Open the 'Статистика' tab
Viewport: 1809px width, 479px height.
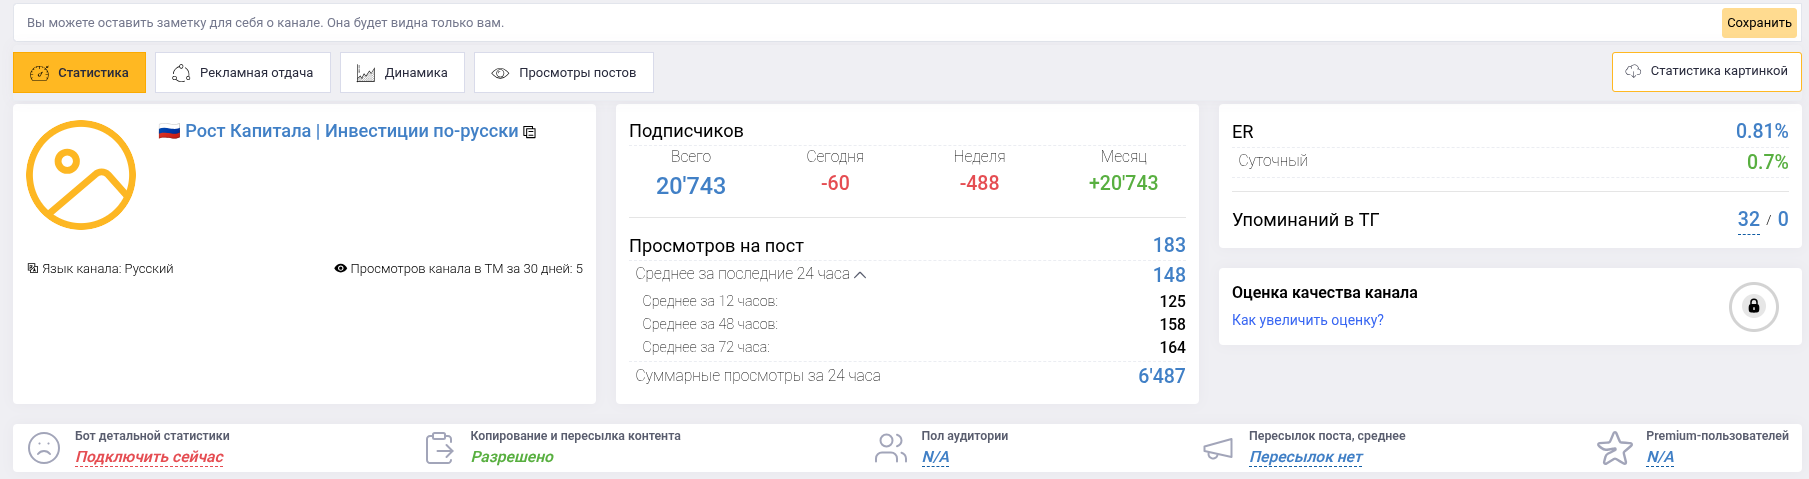click(79, 73)
